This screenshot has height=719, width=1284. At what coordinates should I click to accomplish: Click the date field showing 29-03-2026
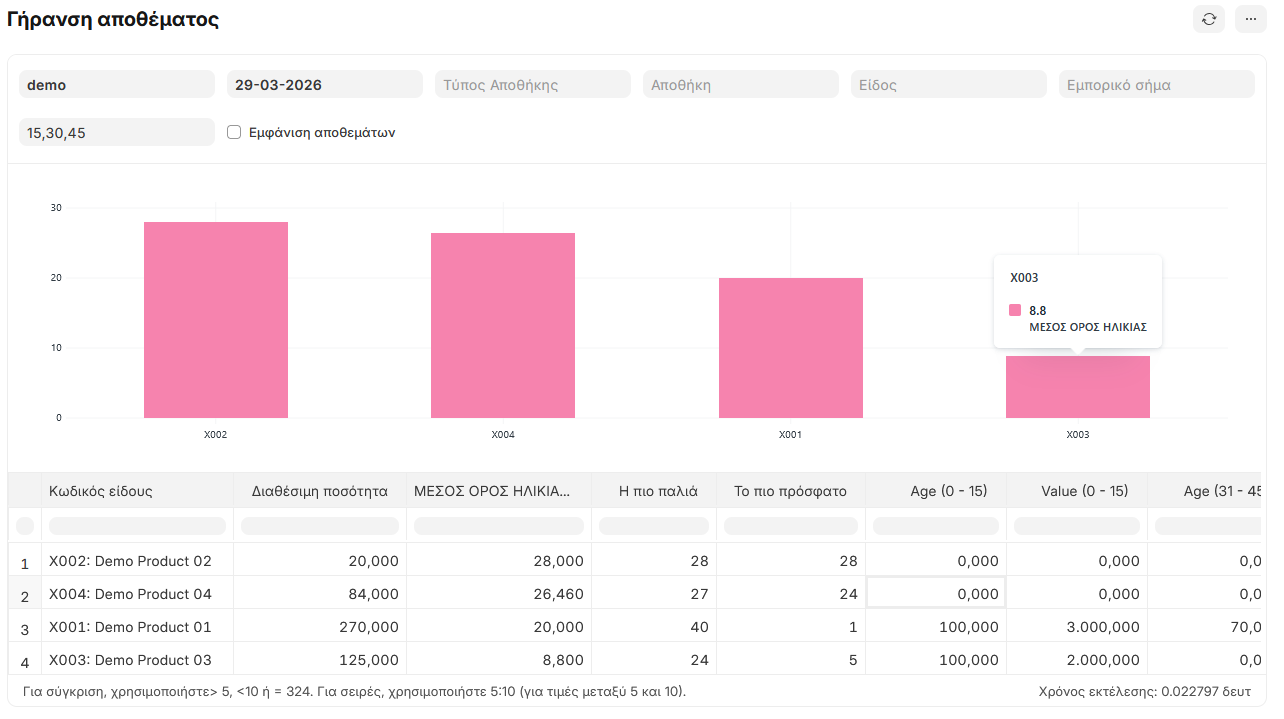(x=324, y=85)
